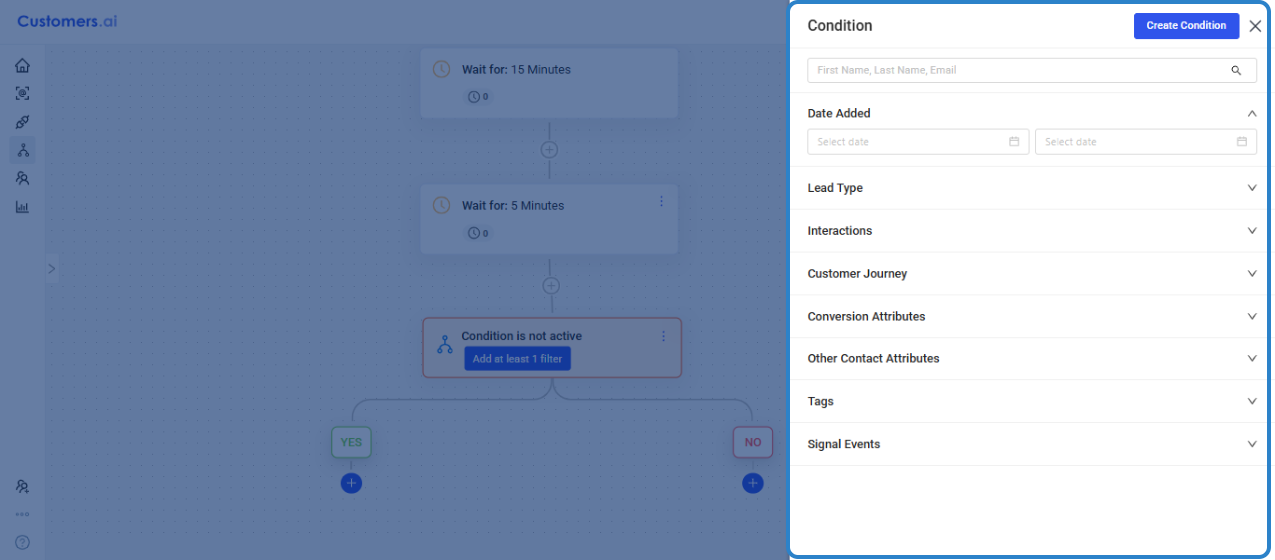Add a step under the YES branch
This screenshot has width=1275, height=560.
(351, 483)
